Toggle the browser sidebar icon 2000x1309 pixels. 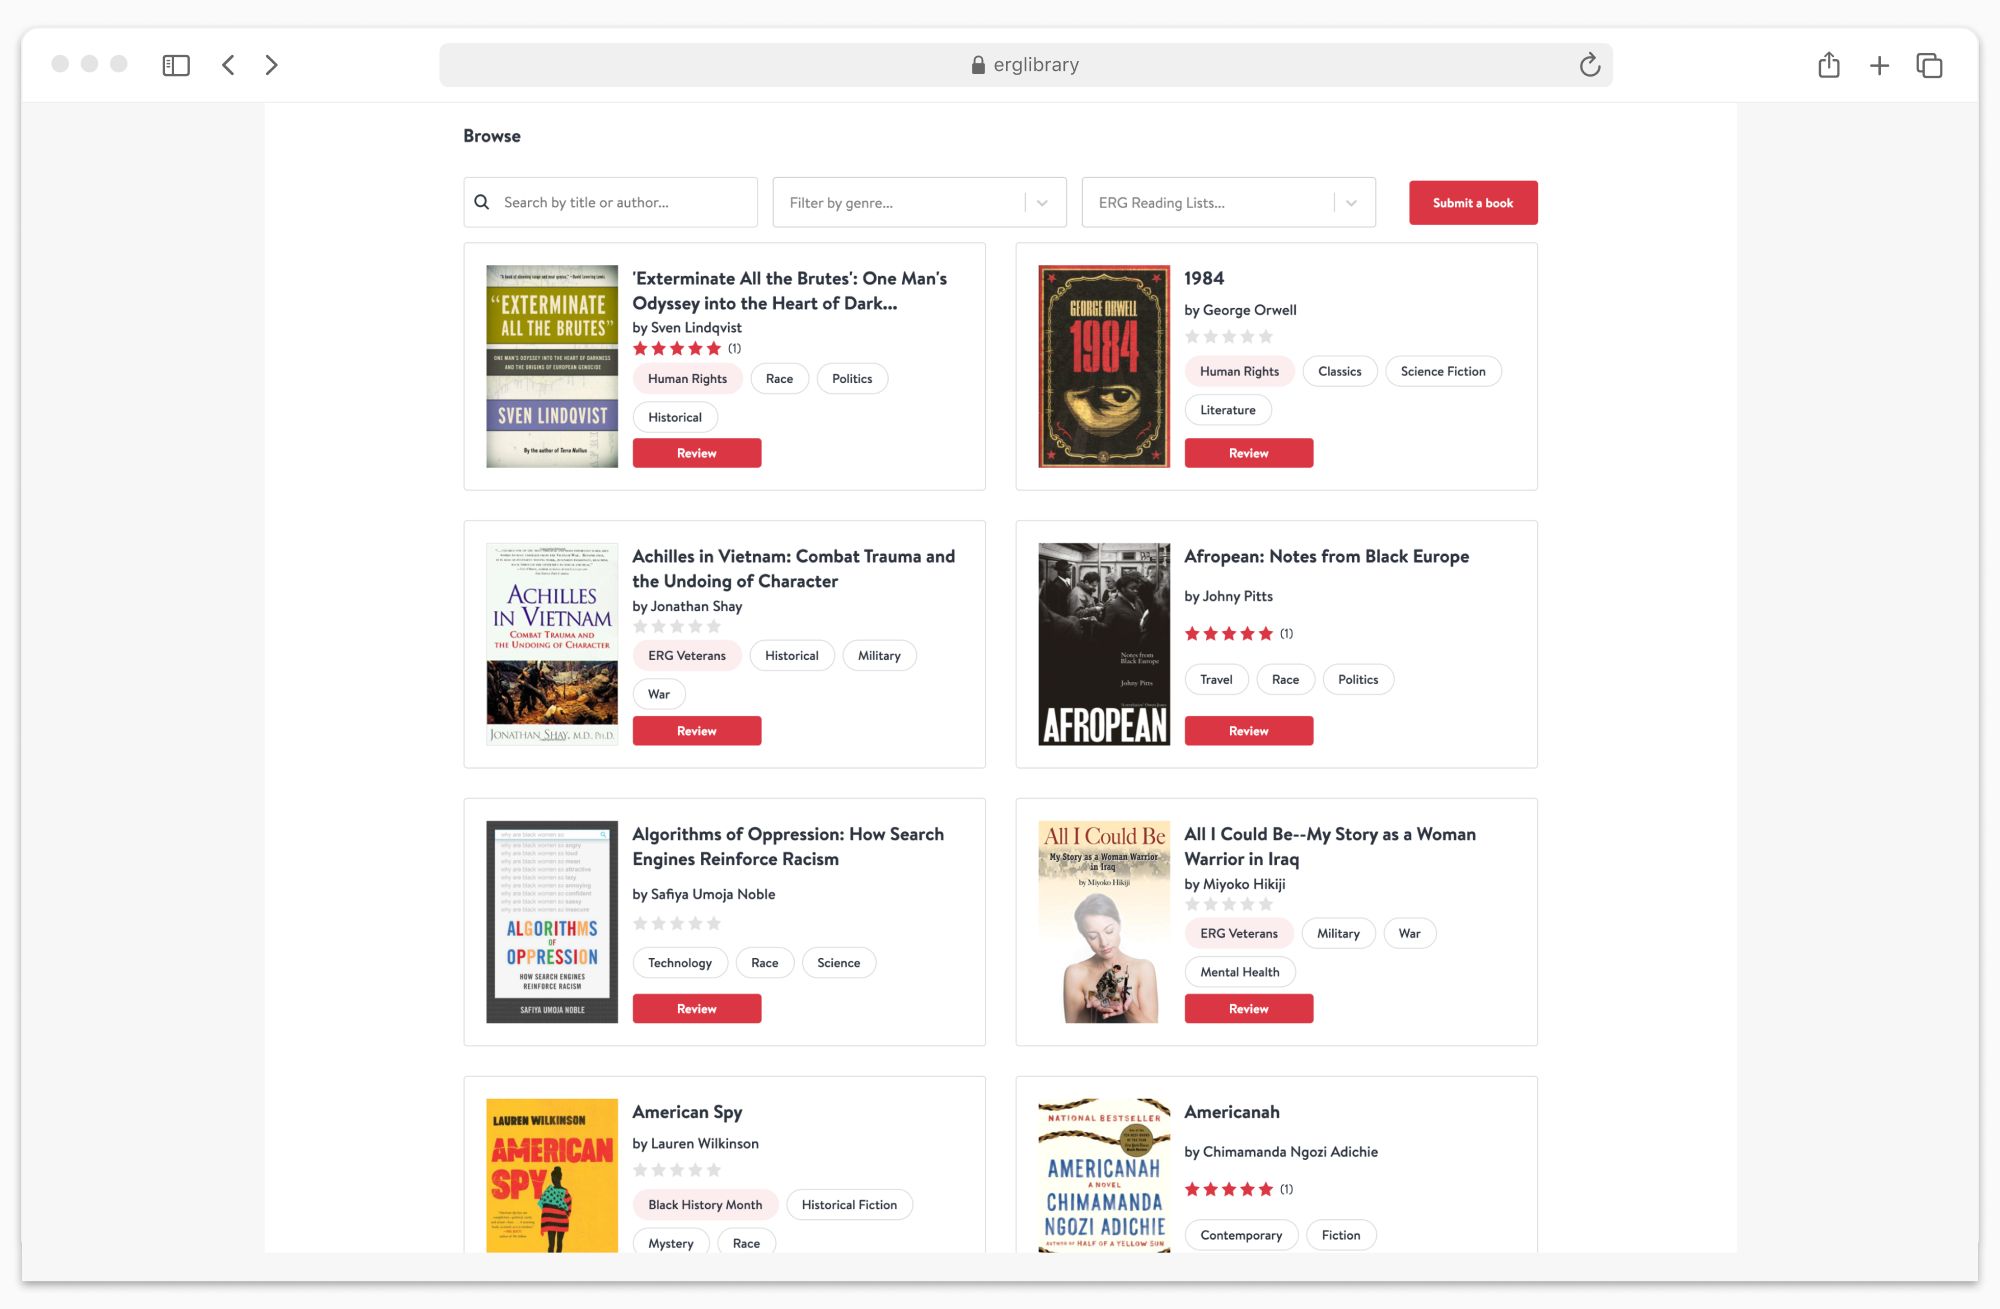coord(176,65)
